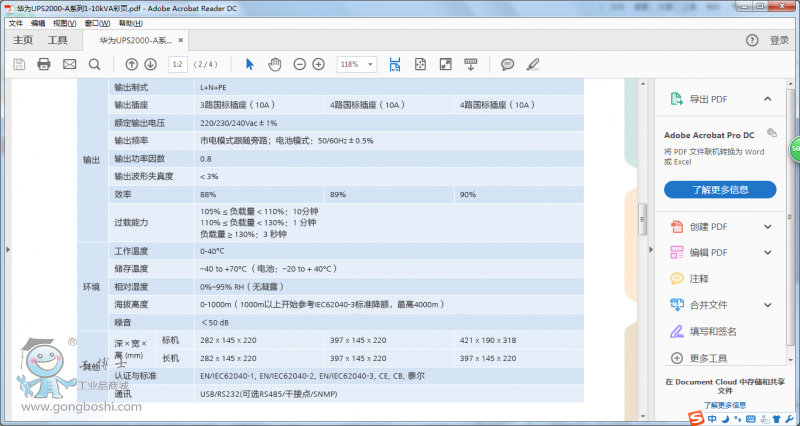Viewport: 800px width, 426px height.
Task: Zoom out with minus icon
Action: point(300,64)
